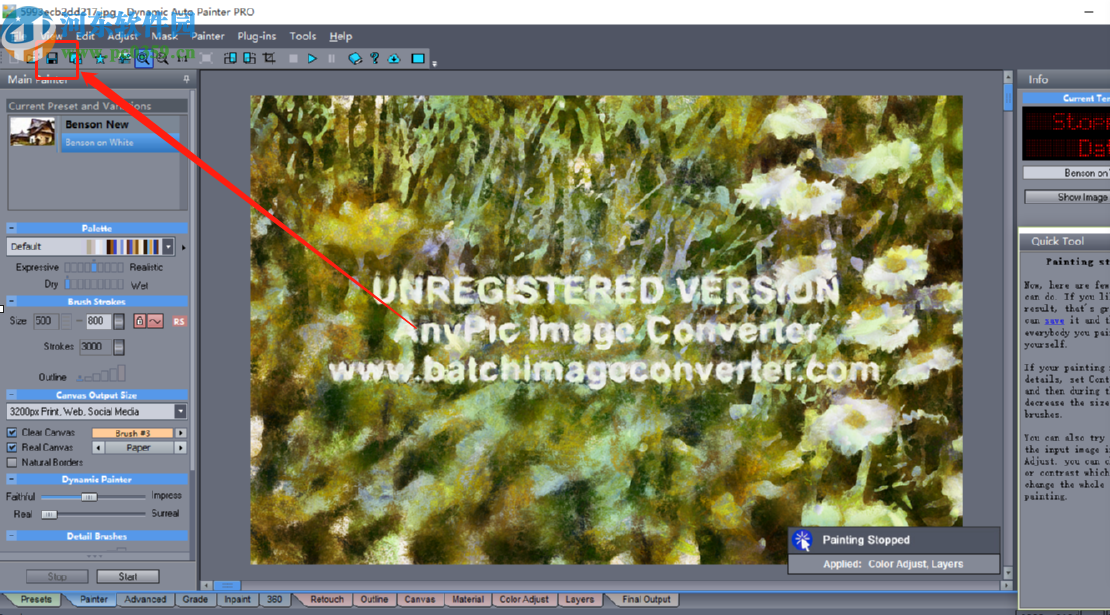The height and width of the screenshot is (615, 1110).
Task: Switch to the Advanced tab
Action: tap(145, 599)
